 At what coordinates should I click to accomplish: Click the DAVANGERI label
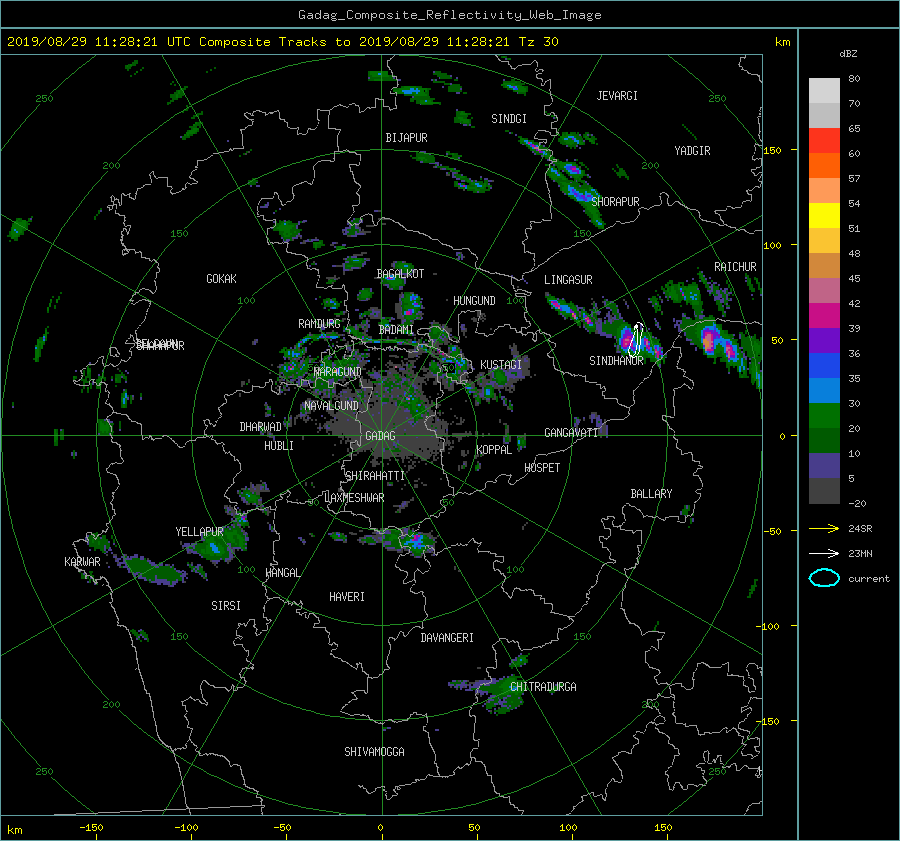pyautogui.click(x=447, y=638)
